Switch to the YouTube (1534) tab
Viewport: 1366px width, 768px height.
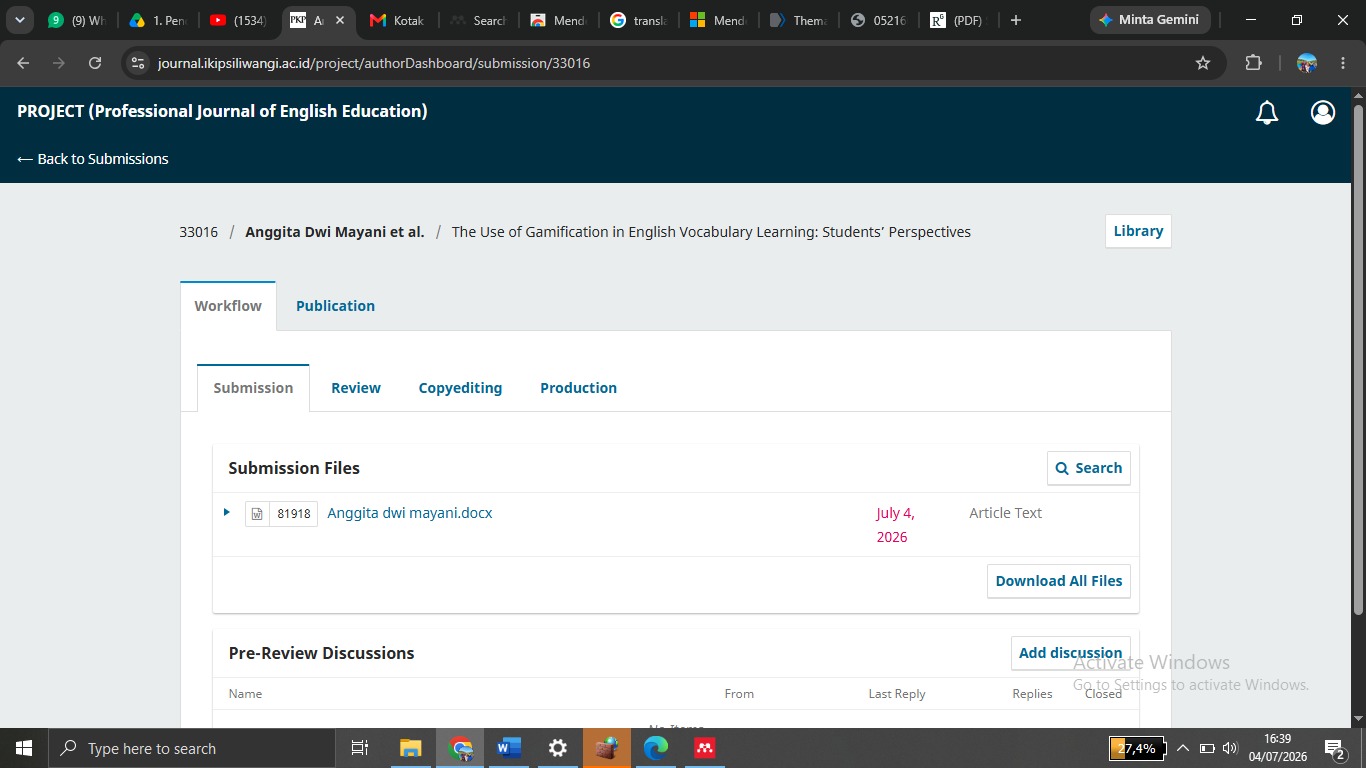[238, 20]
